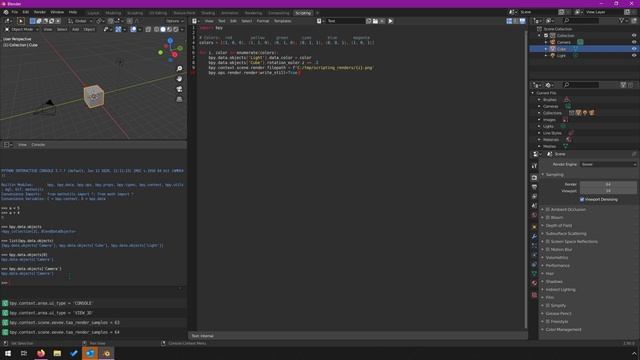Screen dimensions: 640x360
Task: Open the Tool properties tab
Action: [x=534, y=166]
